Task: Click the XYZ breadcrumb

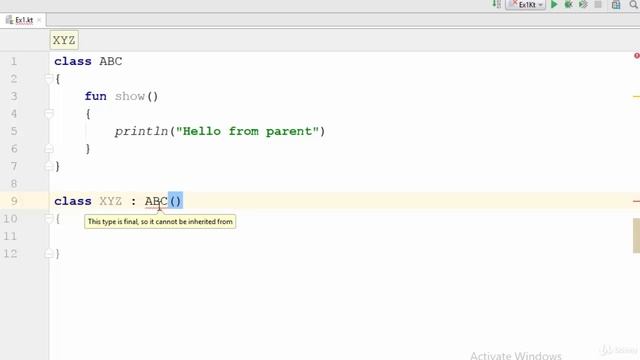Action: (64, 40)
